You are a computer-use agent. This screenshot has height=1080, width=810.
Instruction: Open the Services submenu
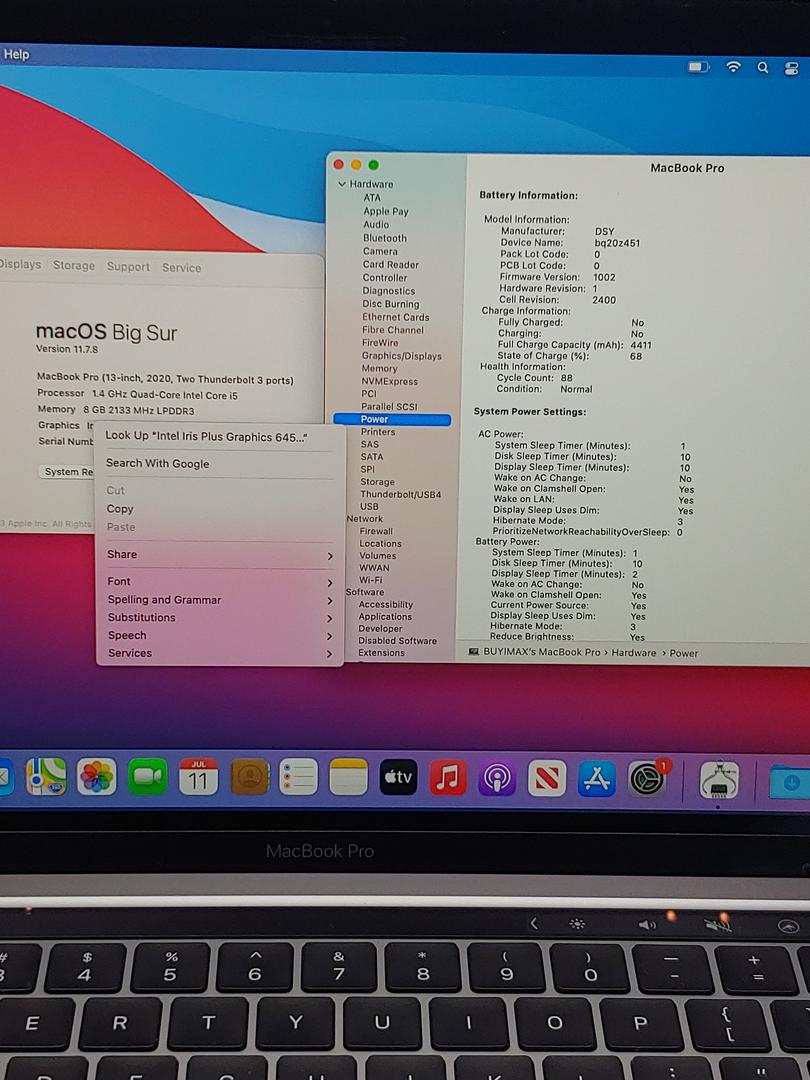tap(220, 654)
